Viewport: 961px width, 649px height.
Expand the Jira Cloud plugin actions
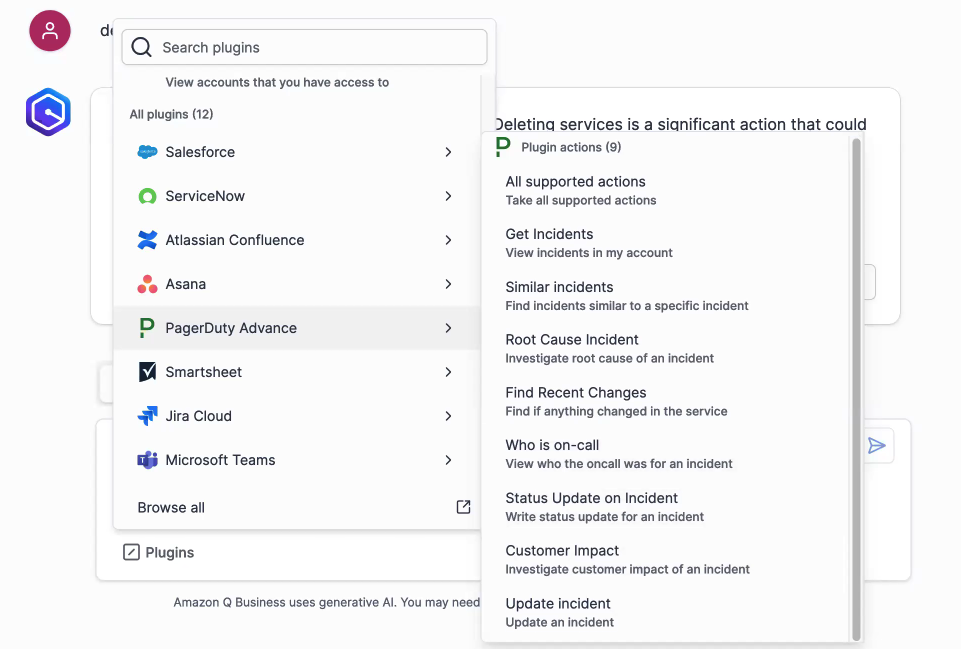[449, 415]
